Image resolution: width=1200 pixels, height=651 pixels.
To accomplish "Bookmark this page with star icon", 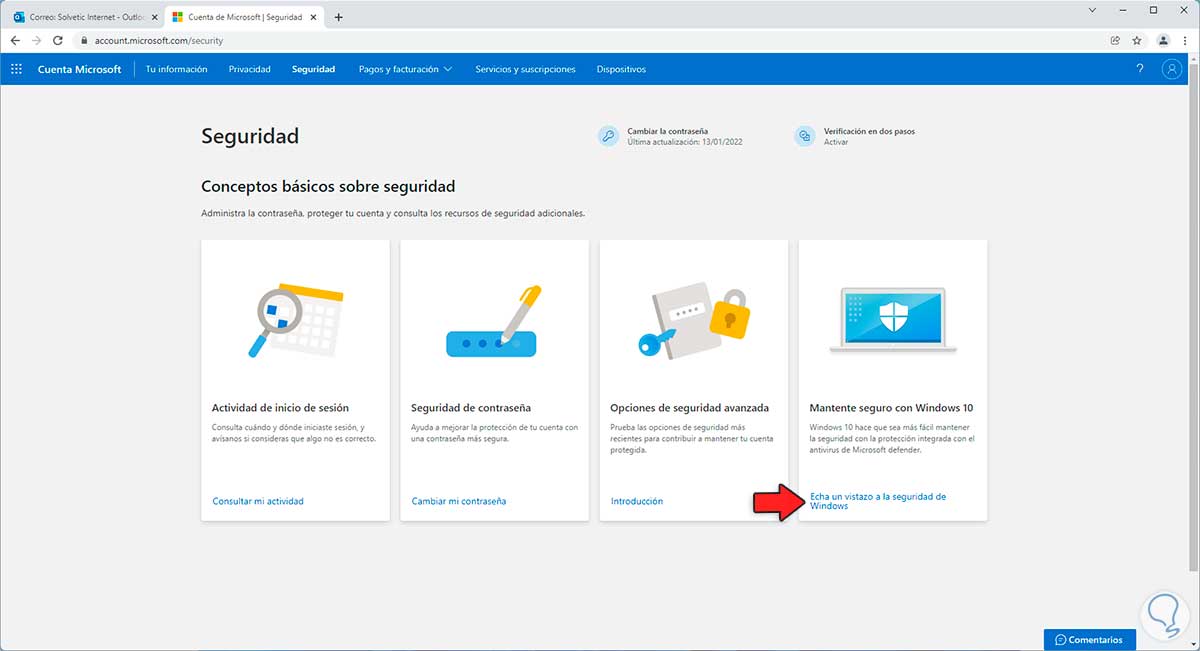I will coord(1137,40).
